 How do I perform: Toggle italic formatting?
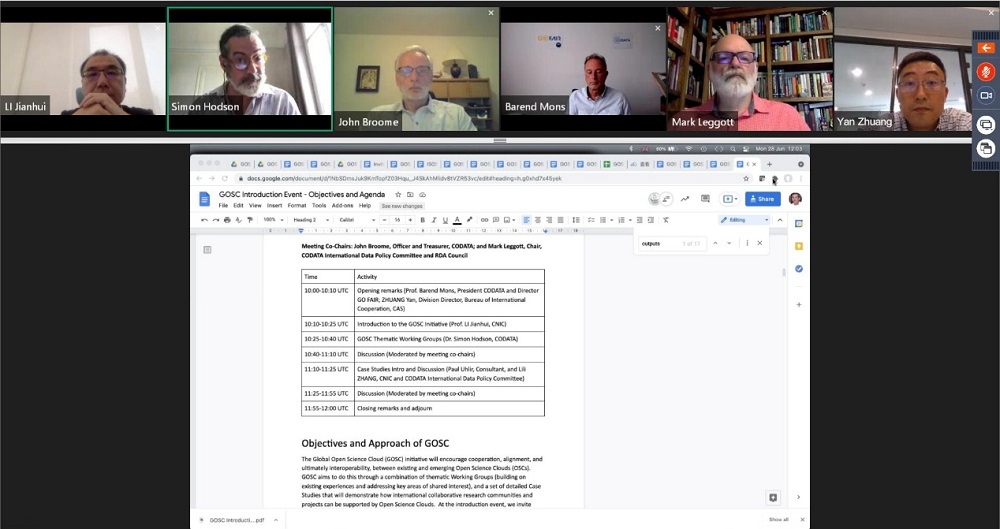(434, 220)
